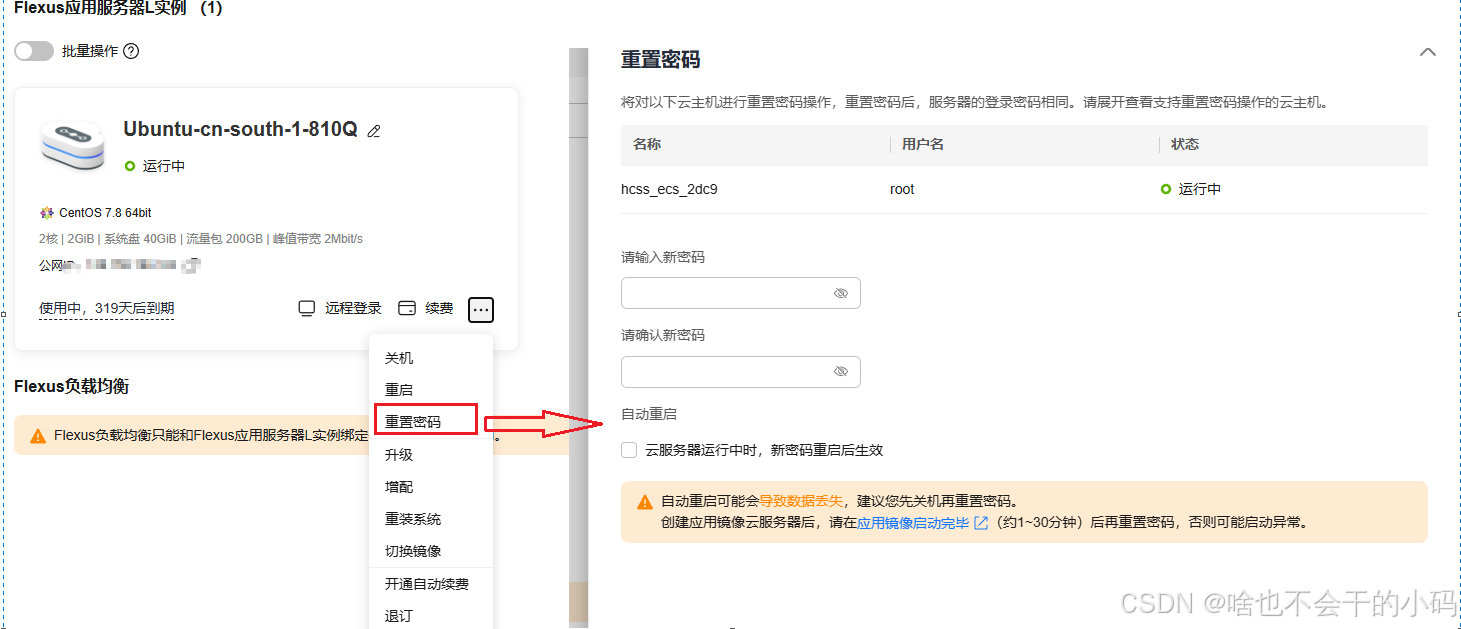The height and width of the screenshot is (629, 1461).
Task: Click the orange warning icon in the auto-restart notice
Action: (645, 502)
